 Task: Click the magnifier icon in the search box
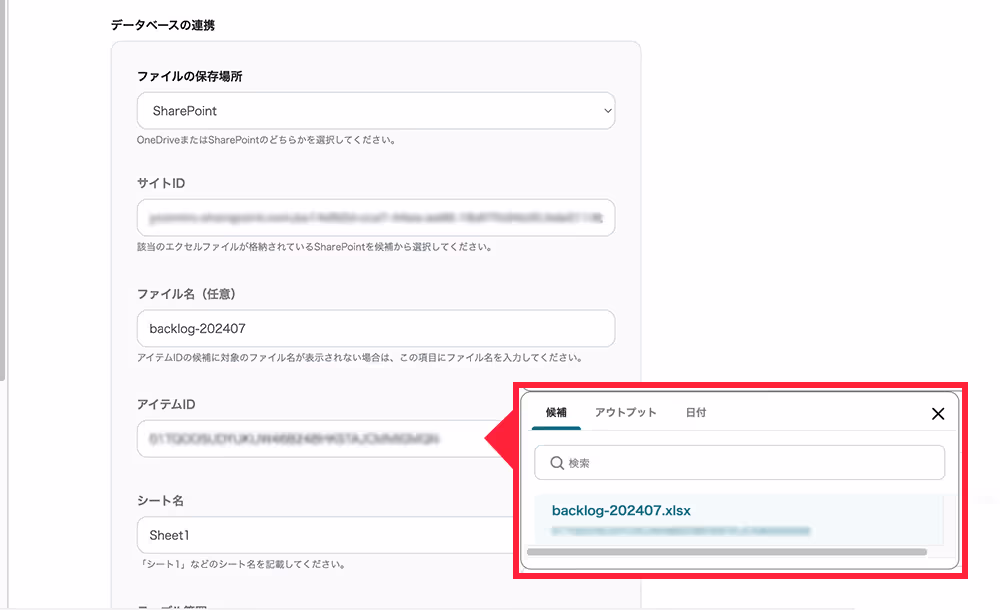pos(557,463)
